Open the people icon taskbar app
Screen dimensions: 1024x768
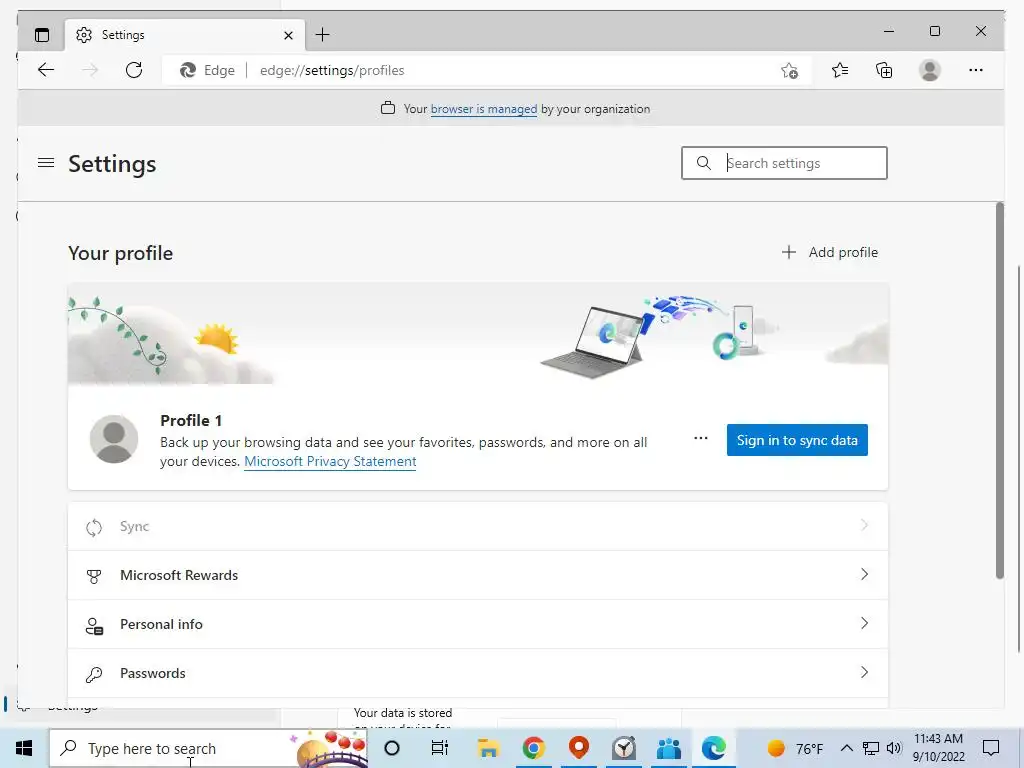tap(669, 748)
